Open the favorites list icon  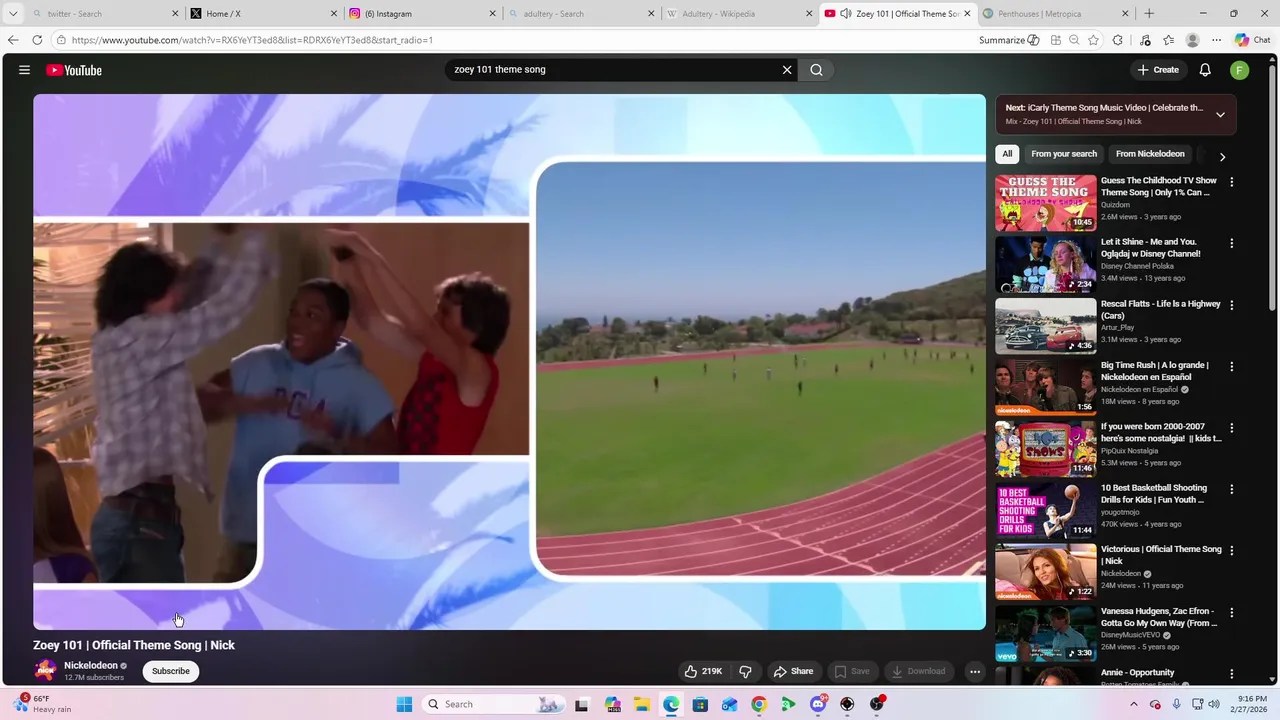[x=1169, y=40]
